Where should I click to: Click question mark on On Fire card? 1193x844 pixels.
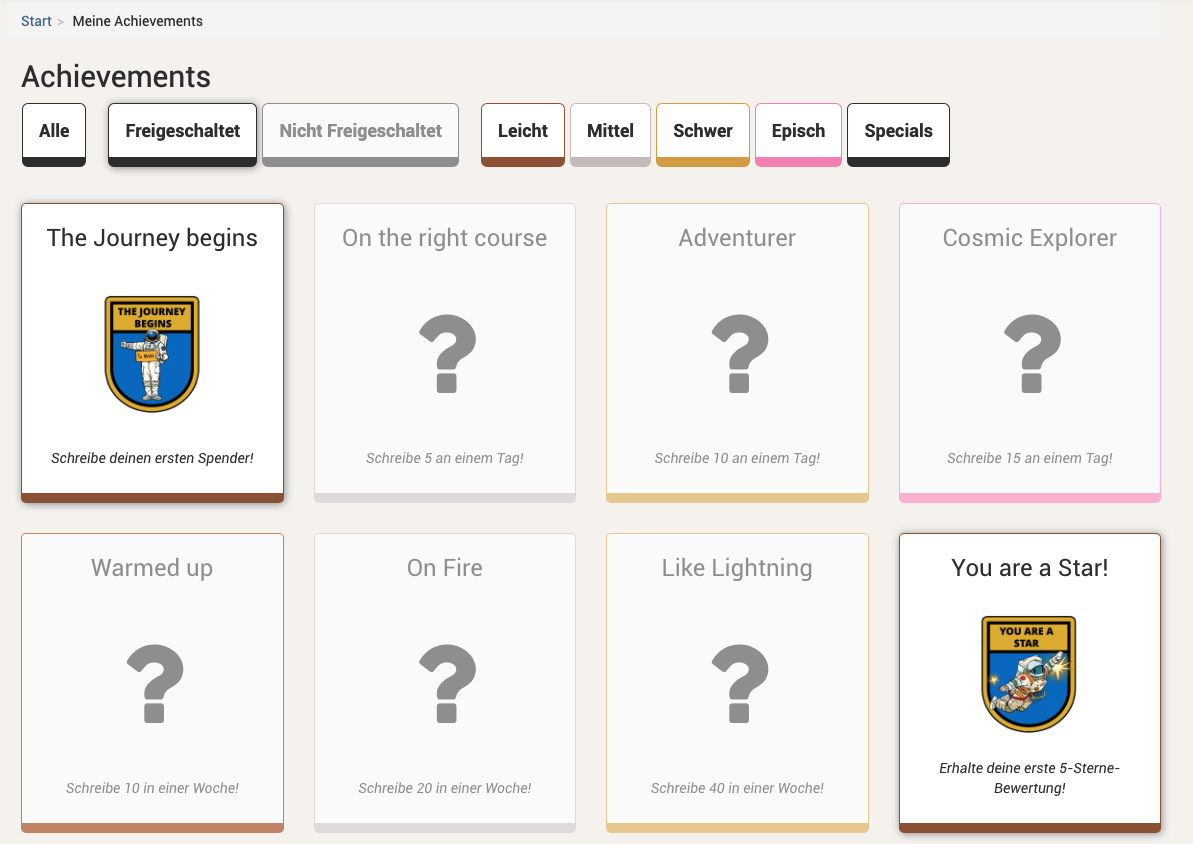[447, 683]
